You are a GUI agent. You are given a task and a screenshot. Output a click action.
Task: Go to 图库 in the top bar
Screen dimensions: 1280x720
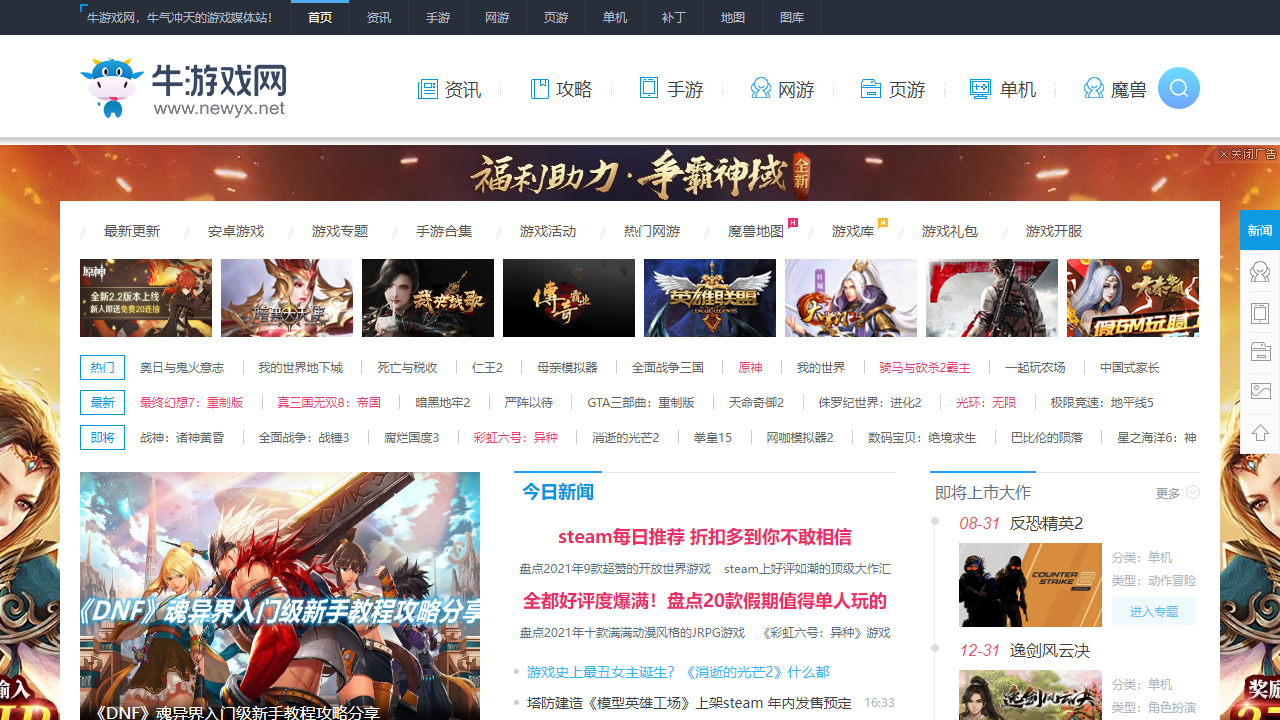(792, 18)
